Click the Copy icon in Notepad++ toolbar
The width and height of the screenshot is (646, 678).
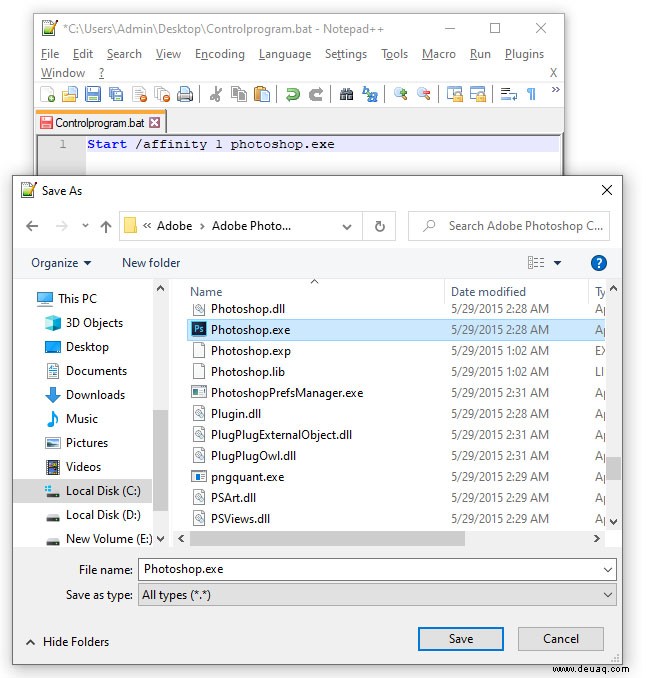point(238,94)
